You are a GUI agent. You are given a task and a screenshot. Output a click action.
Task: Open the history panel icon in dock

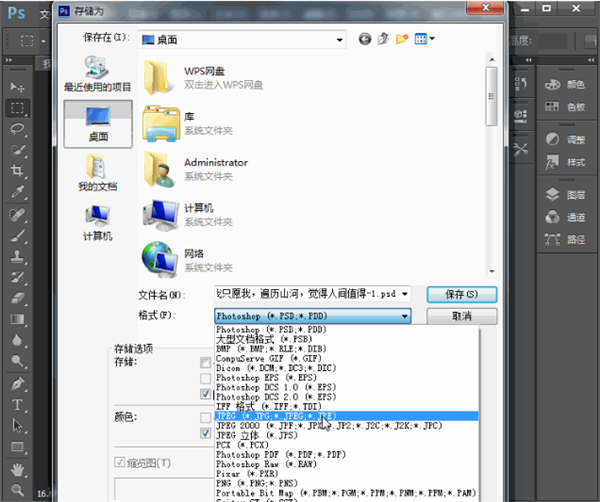click(521, 83)
